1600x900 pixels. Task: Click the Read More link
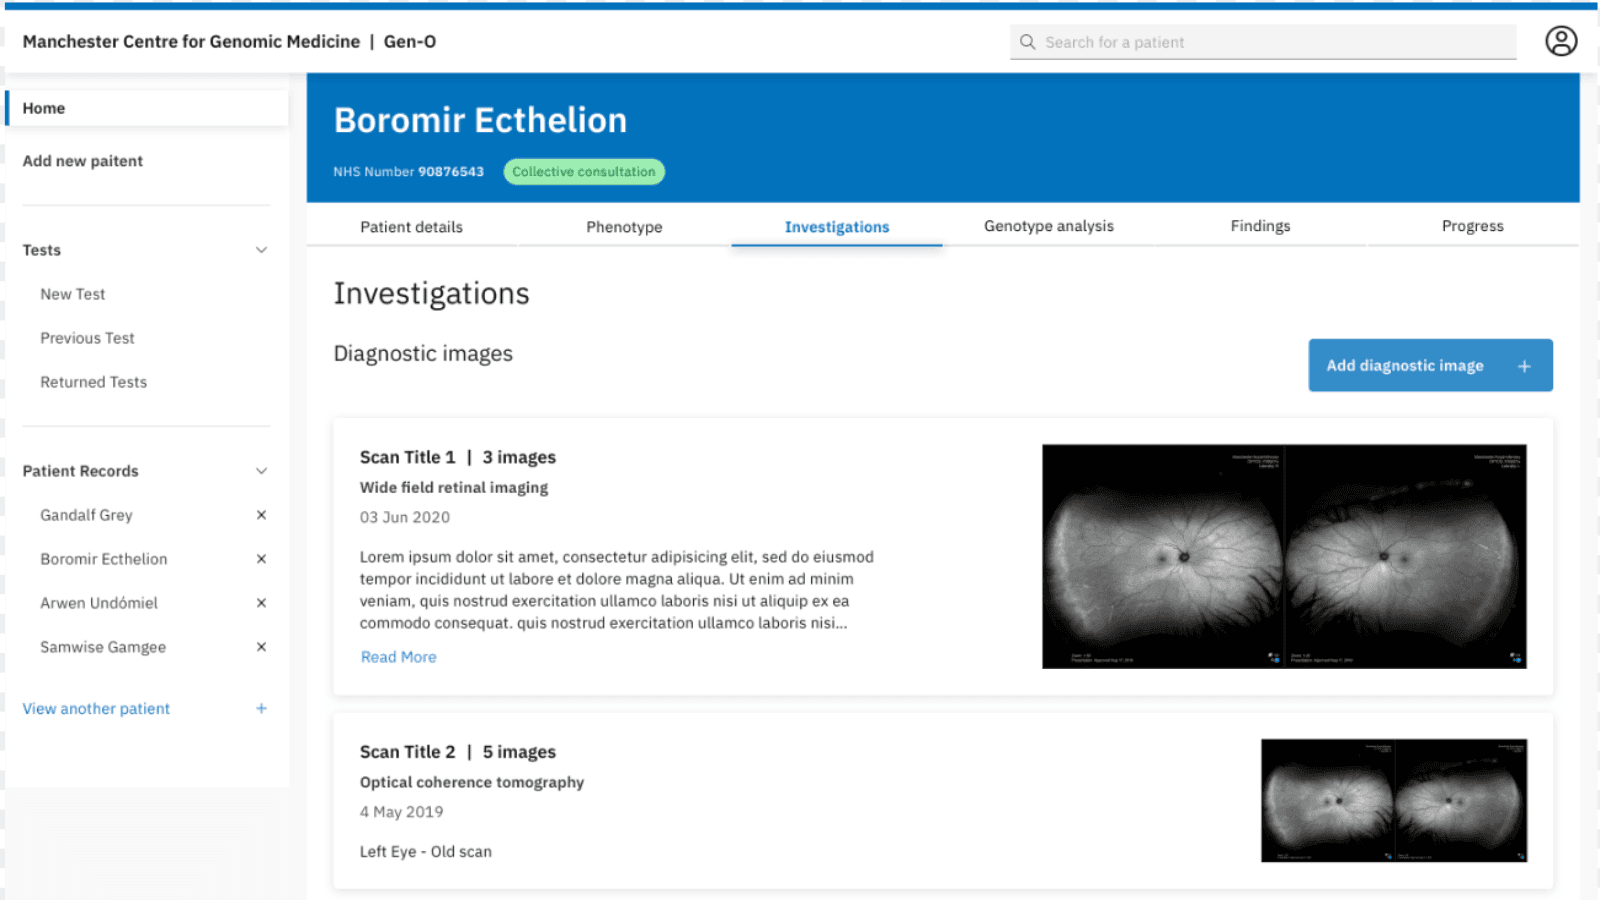(x=398, y=657)
